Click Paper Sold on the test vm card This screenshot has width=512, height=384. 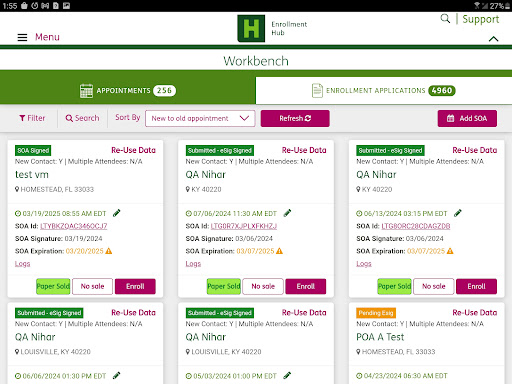tap(53, 286)
